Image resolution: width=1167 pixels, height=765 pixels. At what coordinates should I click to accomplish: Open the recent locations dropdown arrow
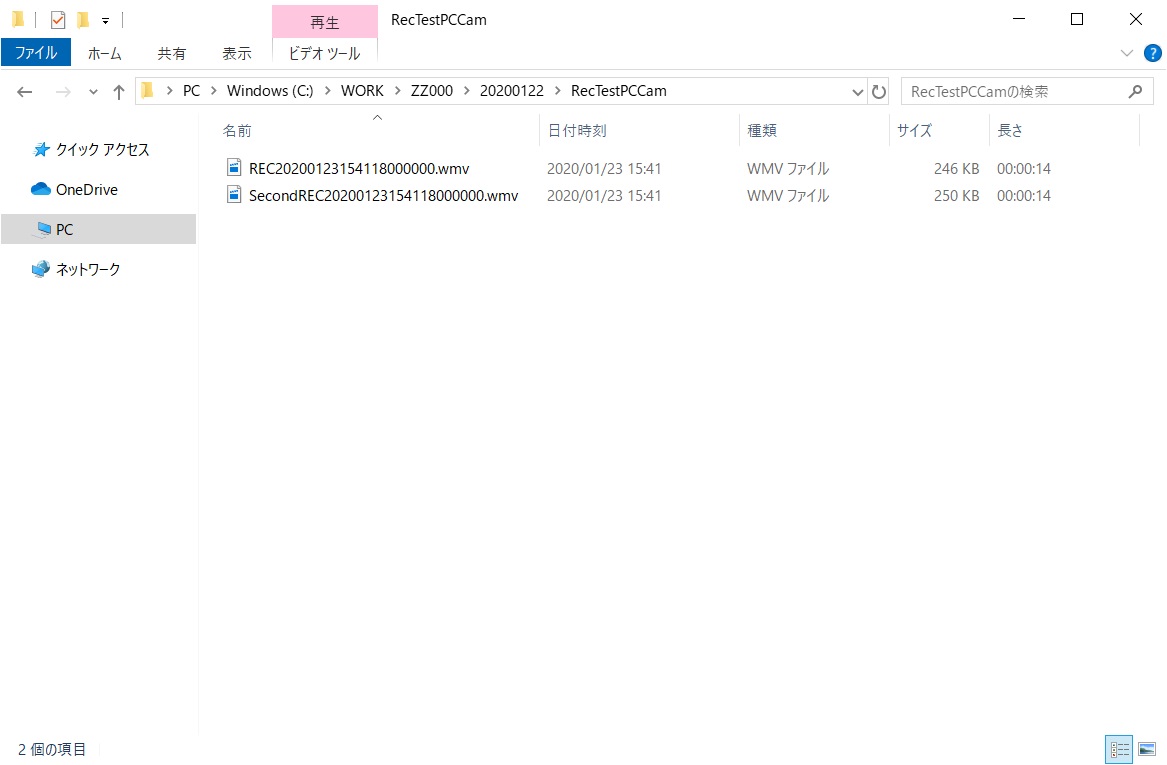[93, 92]
